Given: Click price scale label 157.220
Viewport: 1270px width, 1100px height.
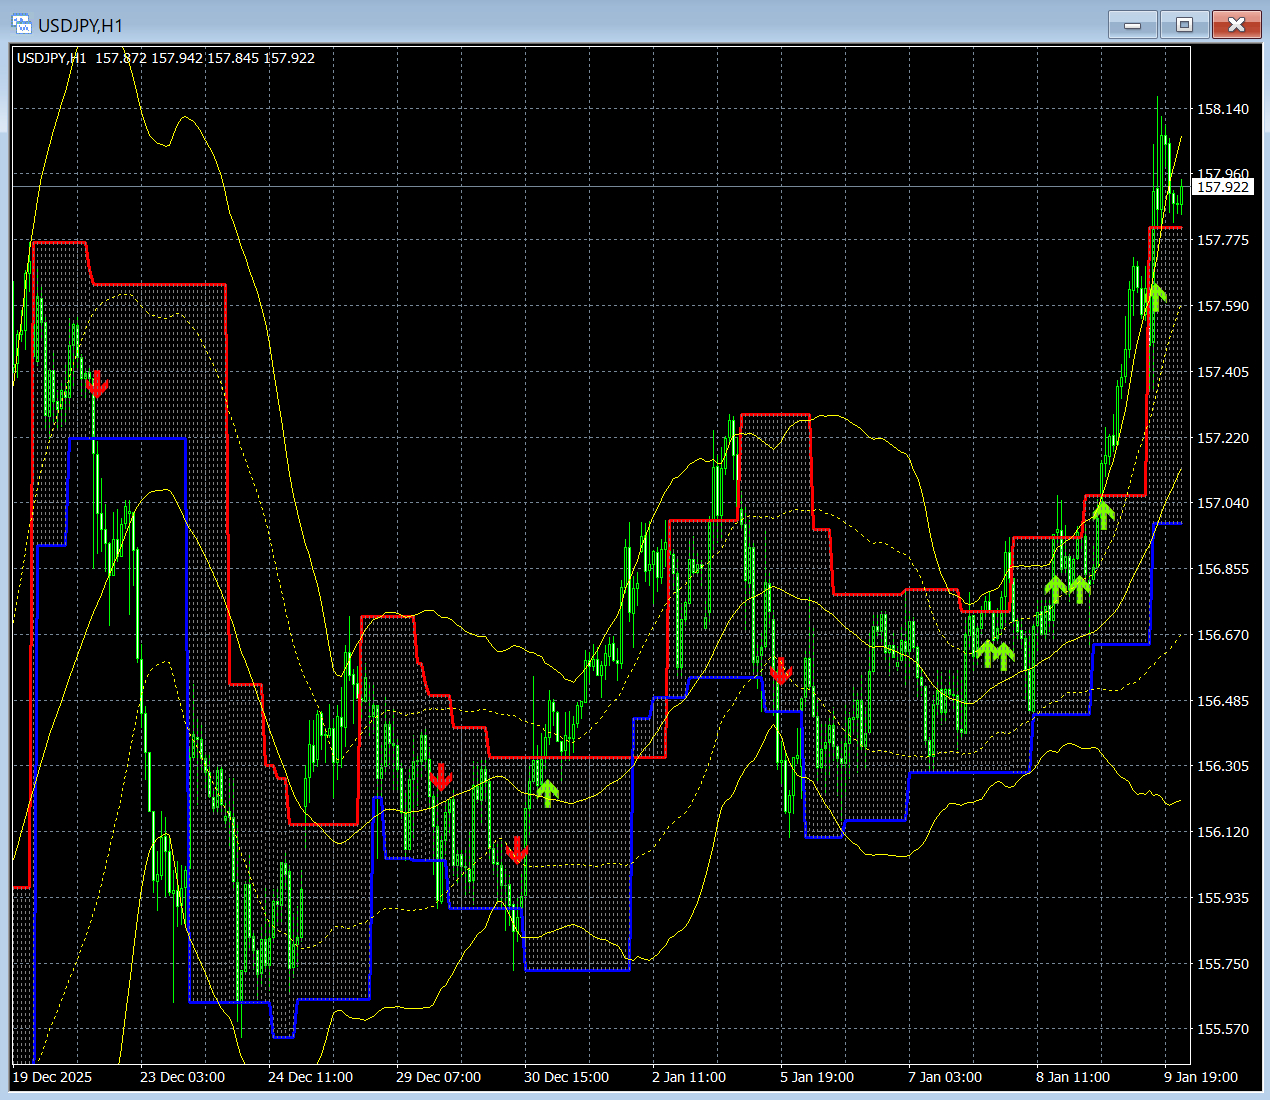Looking at the screenshot, I should [x=1223, y=438].
